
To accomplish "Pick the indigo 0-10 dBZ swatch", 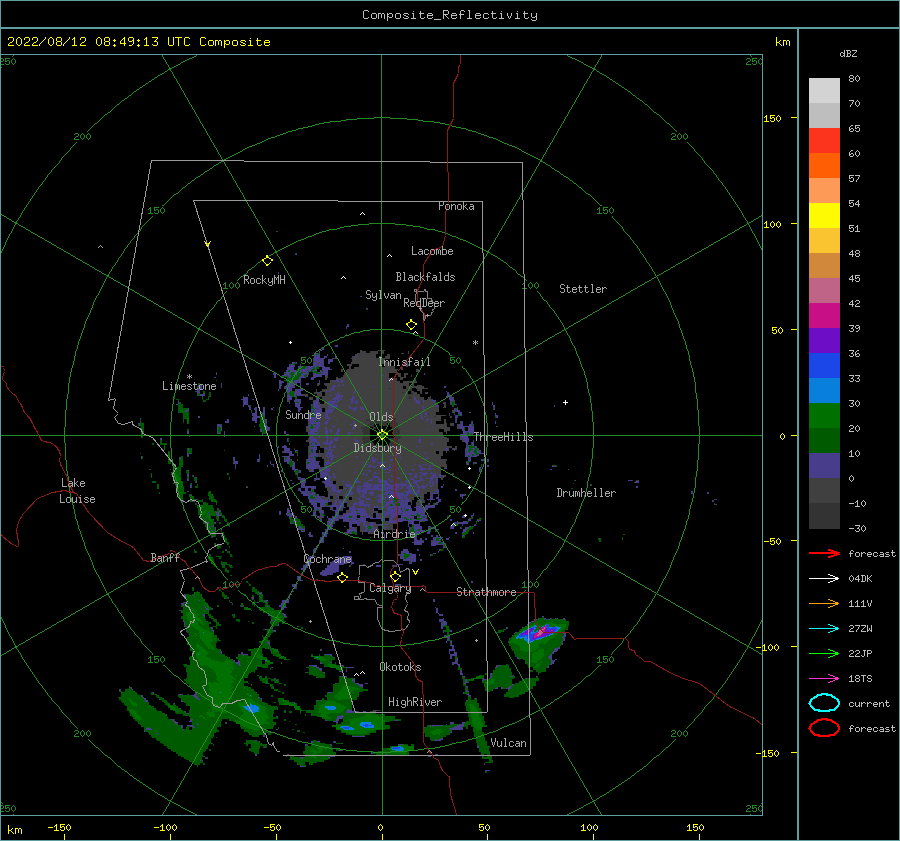I will coord(824,466).
